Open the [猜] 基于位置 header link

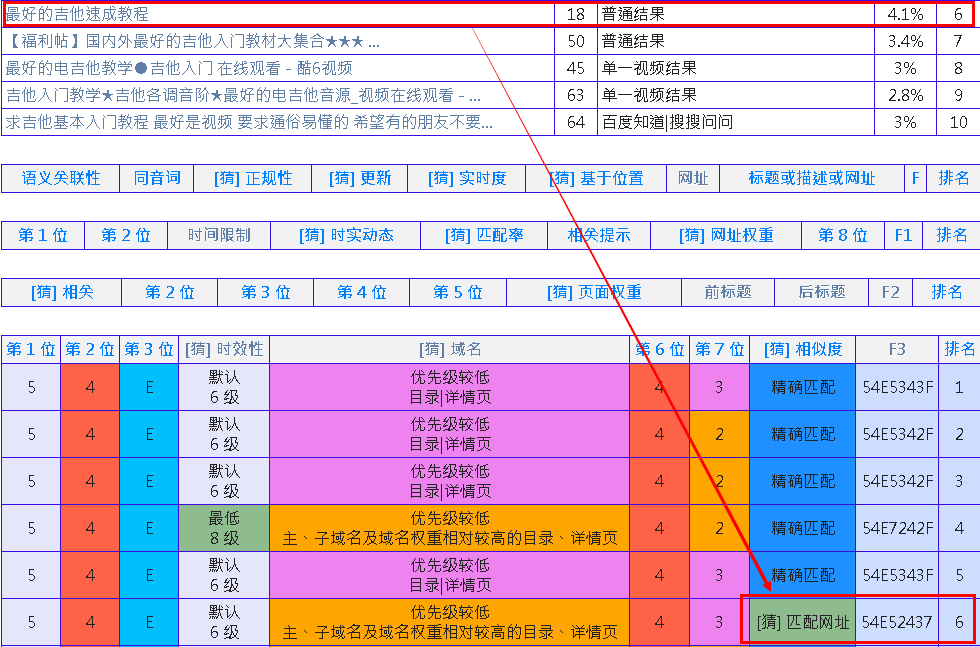596,178
